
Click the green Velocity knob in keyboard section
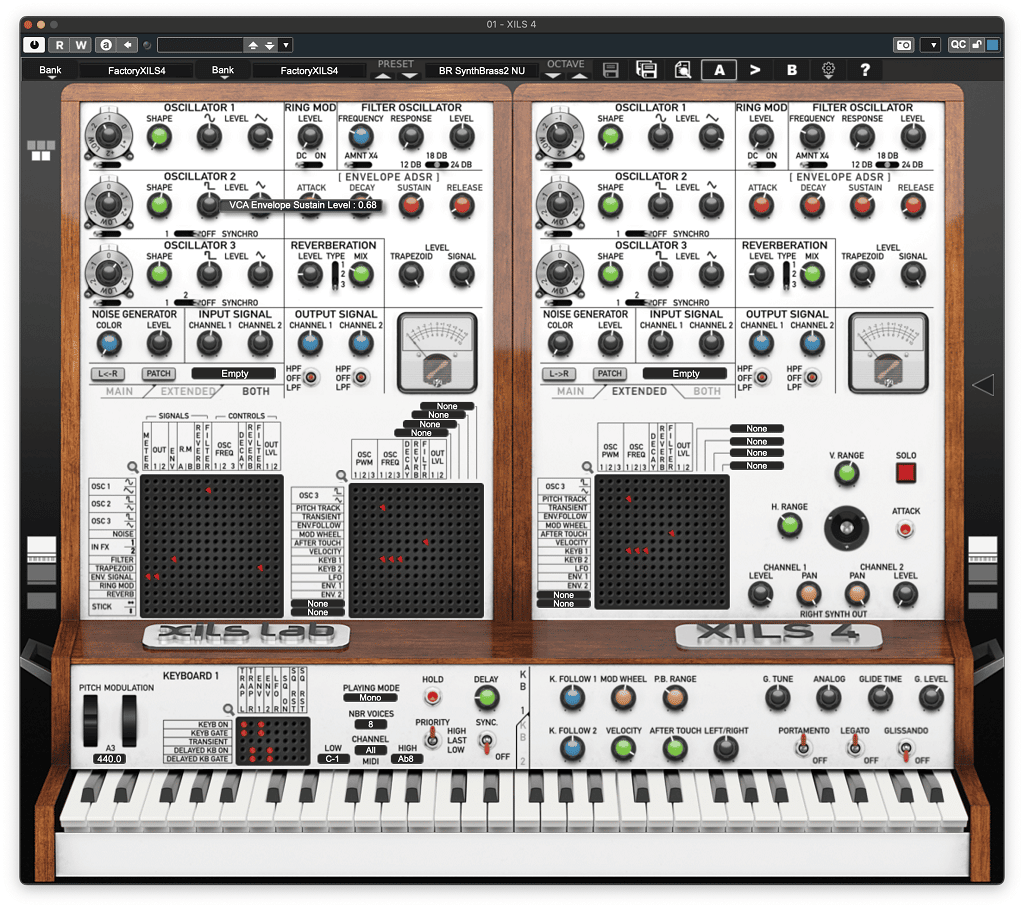click(x=624, y=749)
